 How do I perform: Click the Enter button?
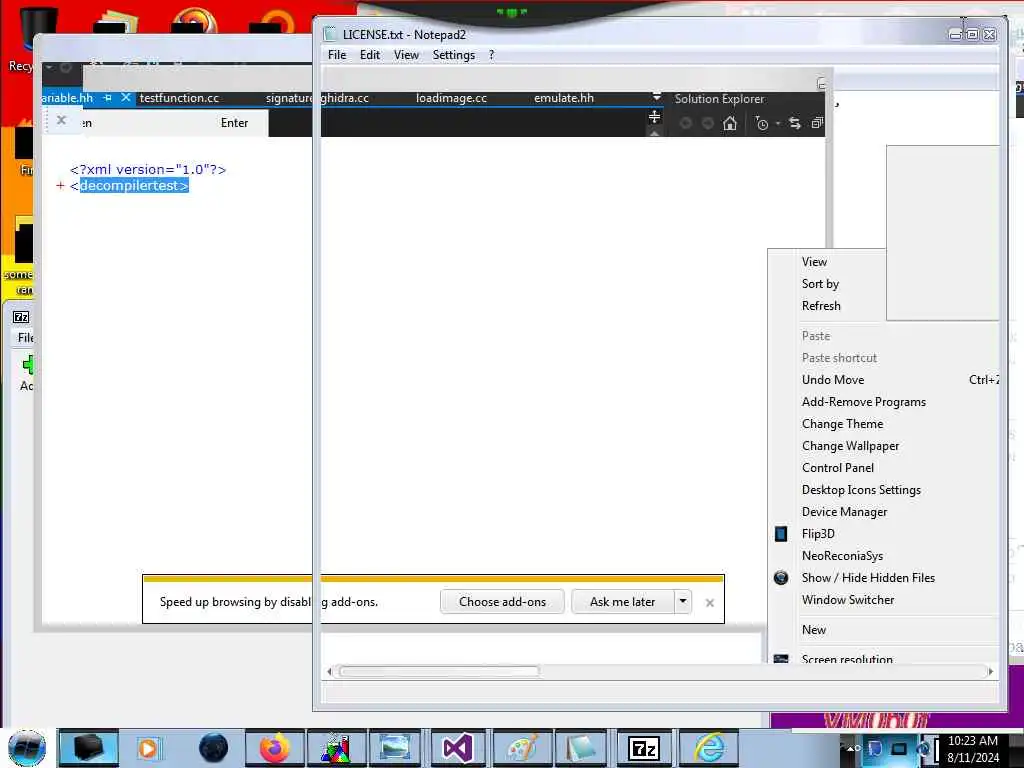[x=234, y=123]
